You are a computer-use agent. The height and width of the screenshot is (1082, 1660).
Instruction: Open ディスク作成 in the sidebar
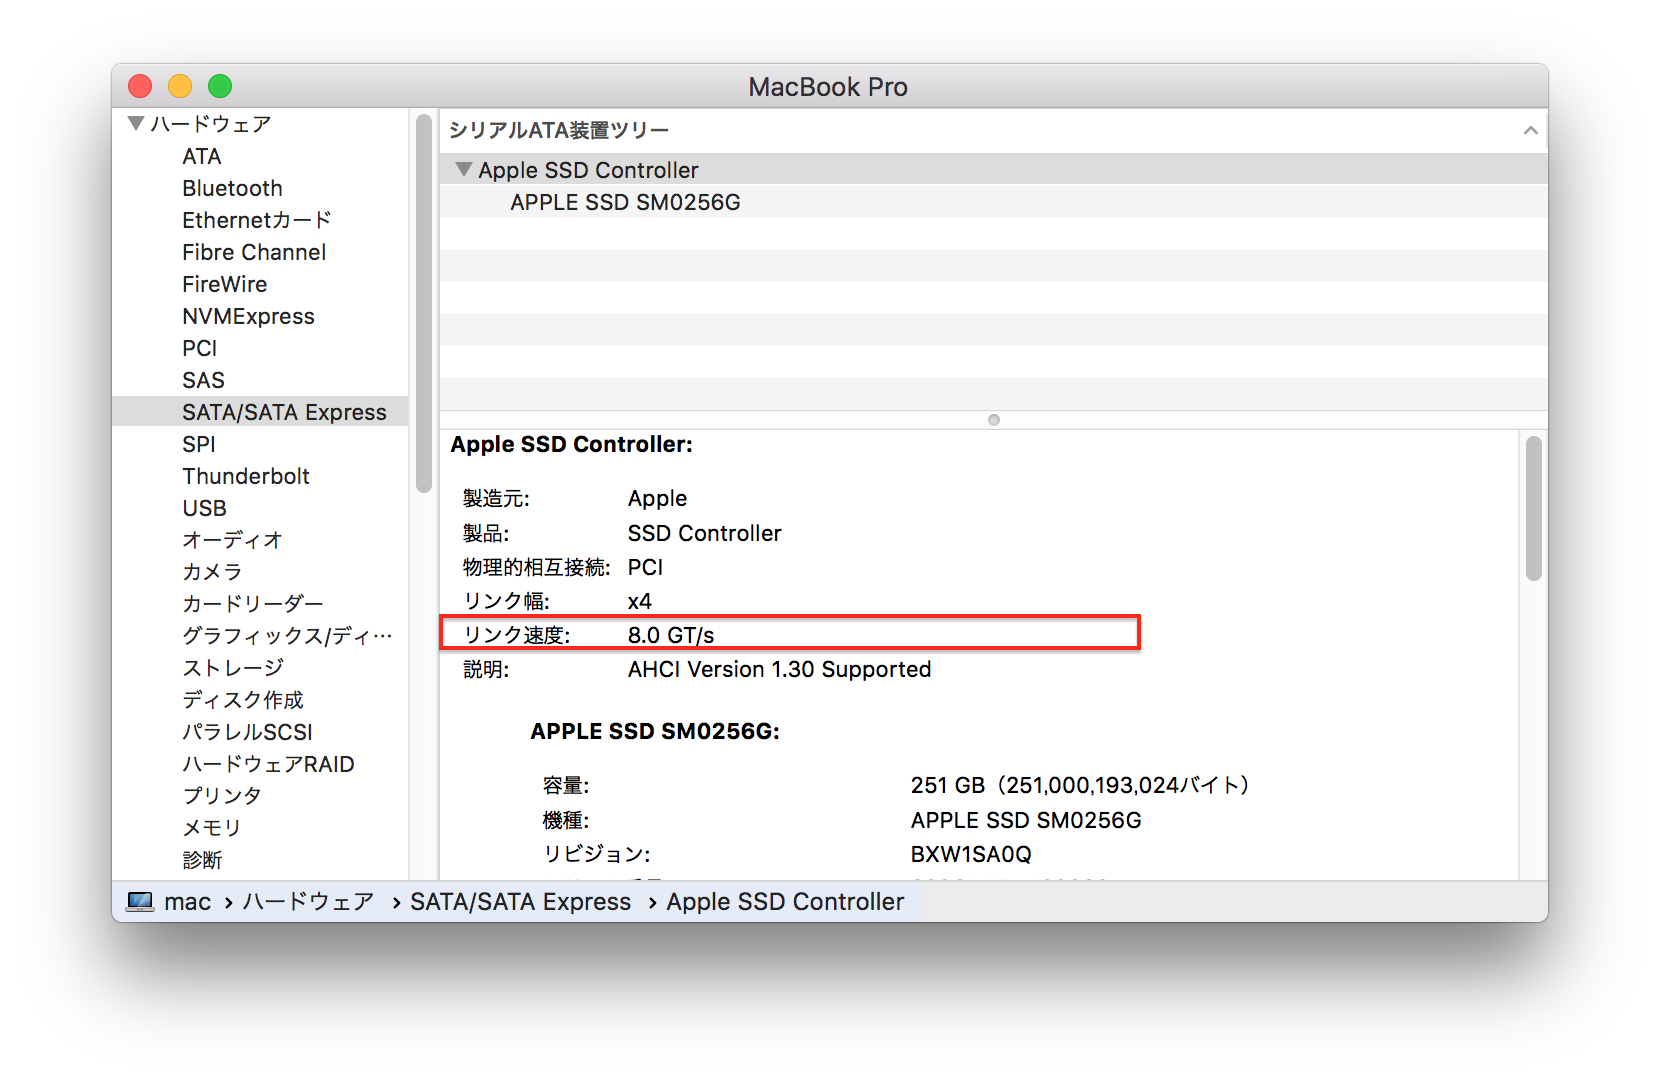point(243,700)
